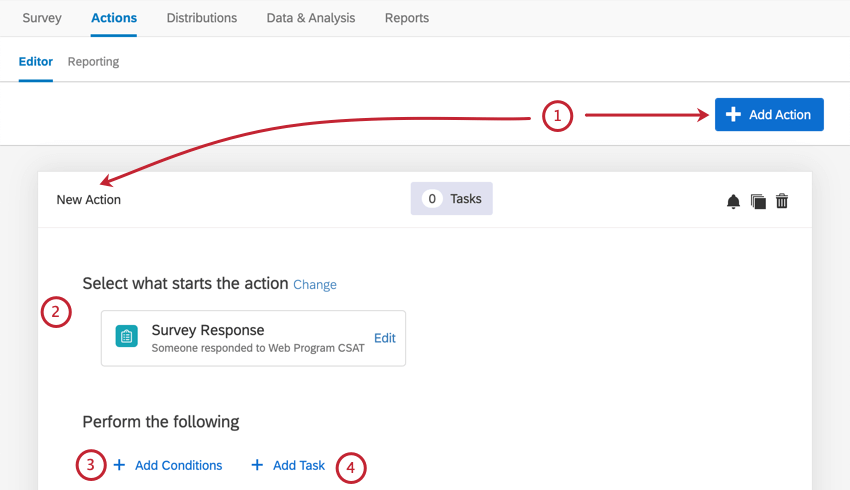
Task: Click the plus icon beside Add Conditions
Action: point(119,465)
